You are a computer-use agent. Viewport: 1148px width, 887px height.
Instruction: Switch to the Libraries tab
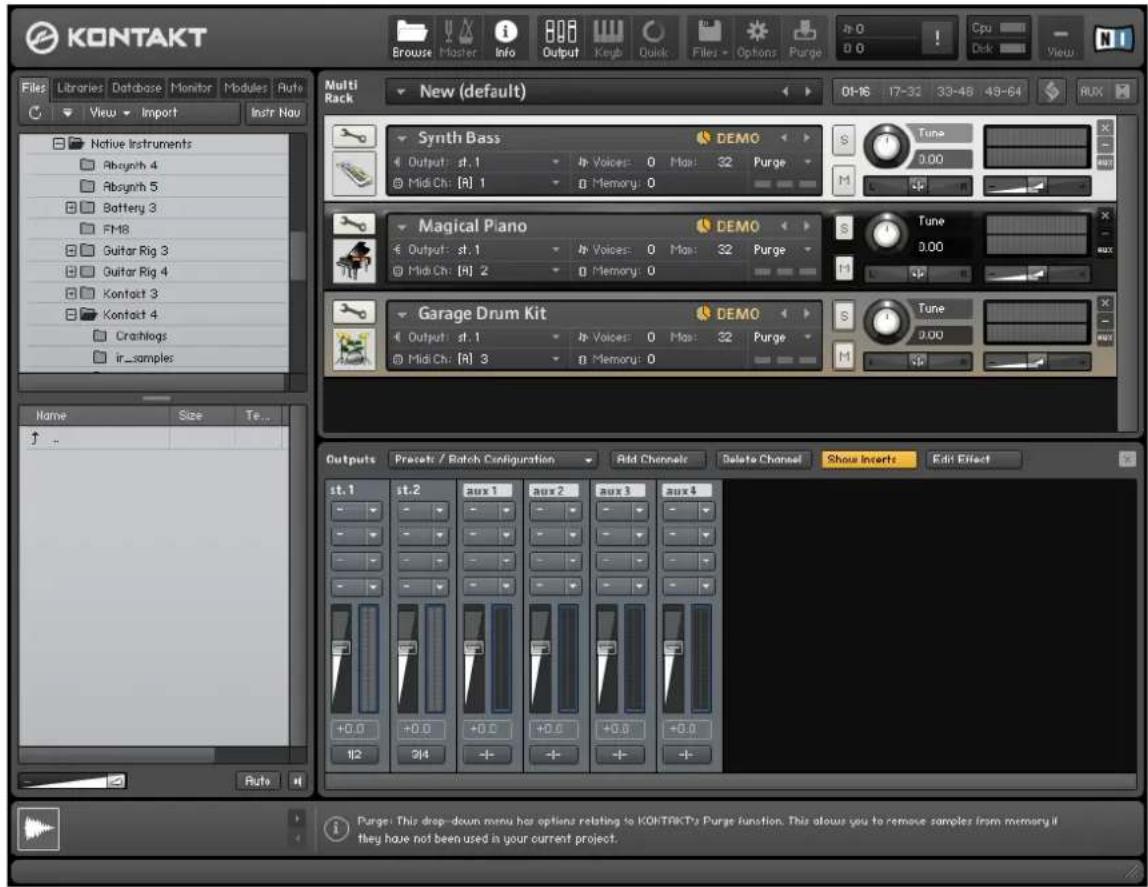tap(80, 88)
